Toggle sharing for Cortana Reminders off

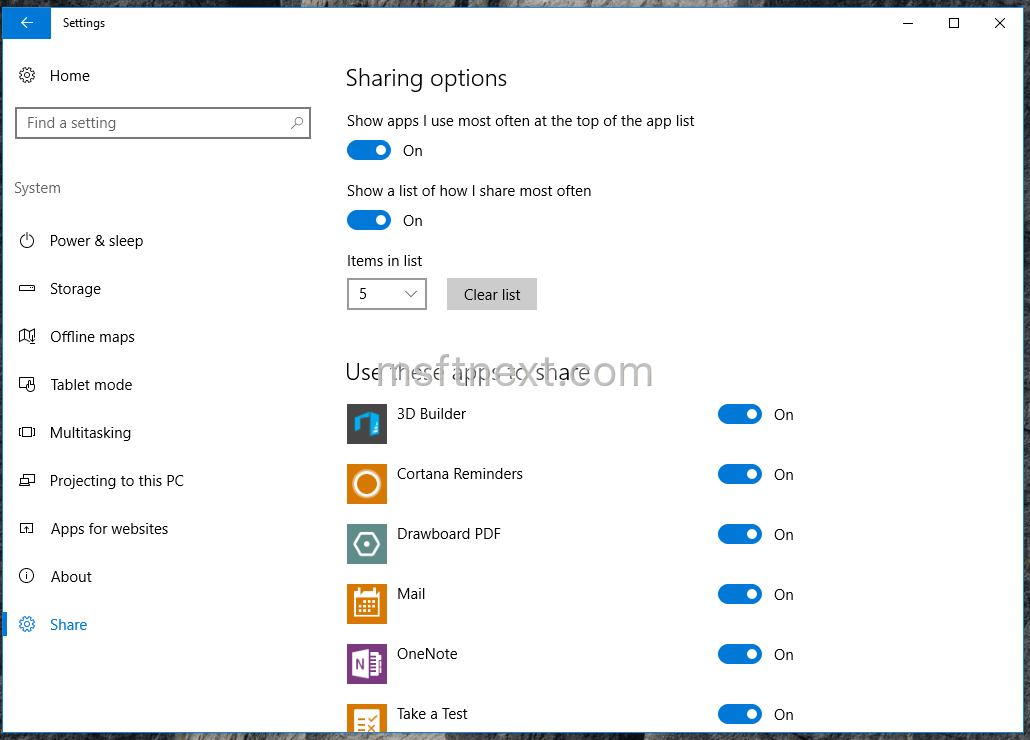pos(740,475)
